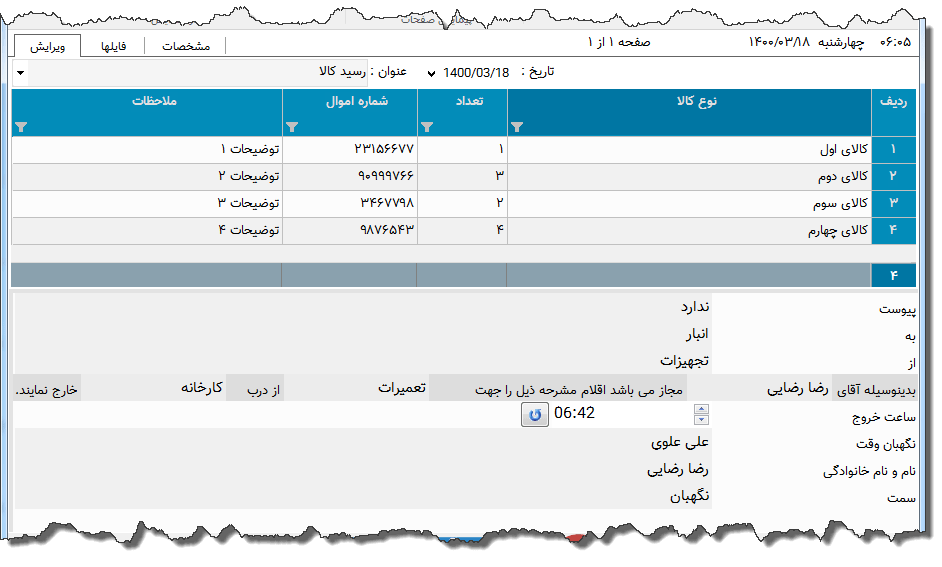Switch to the ویرایش tab
This screenshot has height=567, width=942.
click(47, 46)
